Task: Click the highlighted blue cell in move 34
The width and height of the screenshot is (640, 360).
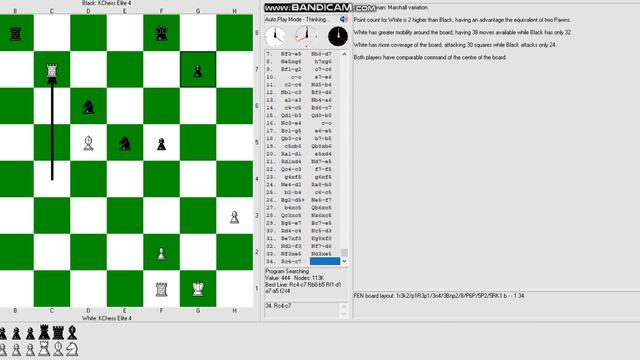Action: point(325,261)
